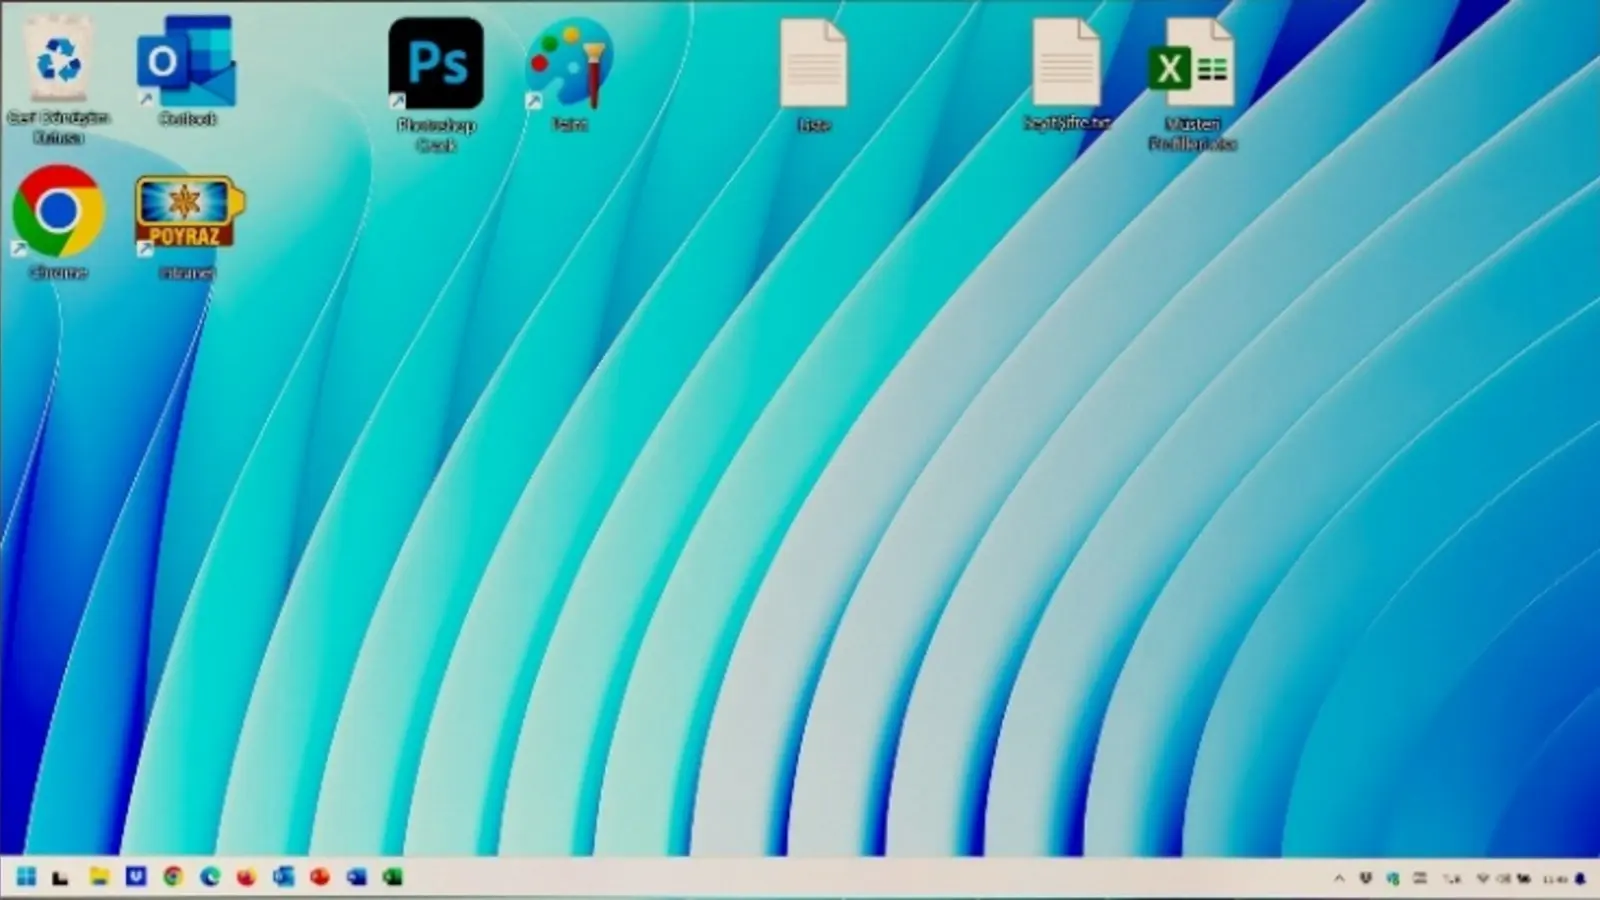The height and width of the screenshot is (900, 1600).
Task: Select the Paint desktop shortcut
Action: coord(570,74)
